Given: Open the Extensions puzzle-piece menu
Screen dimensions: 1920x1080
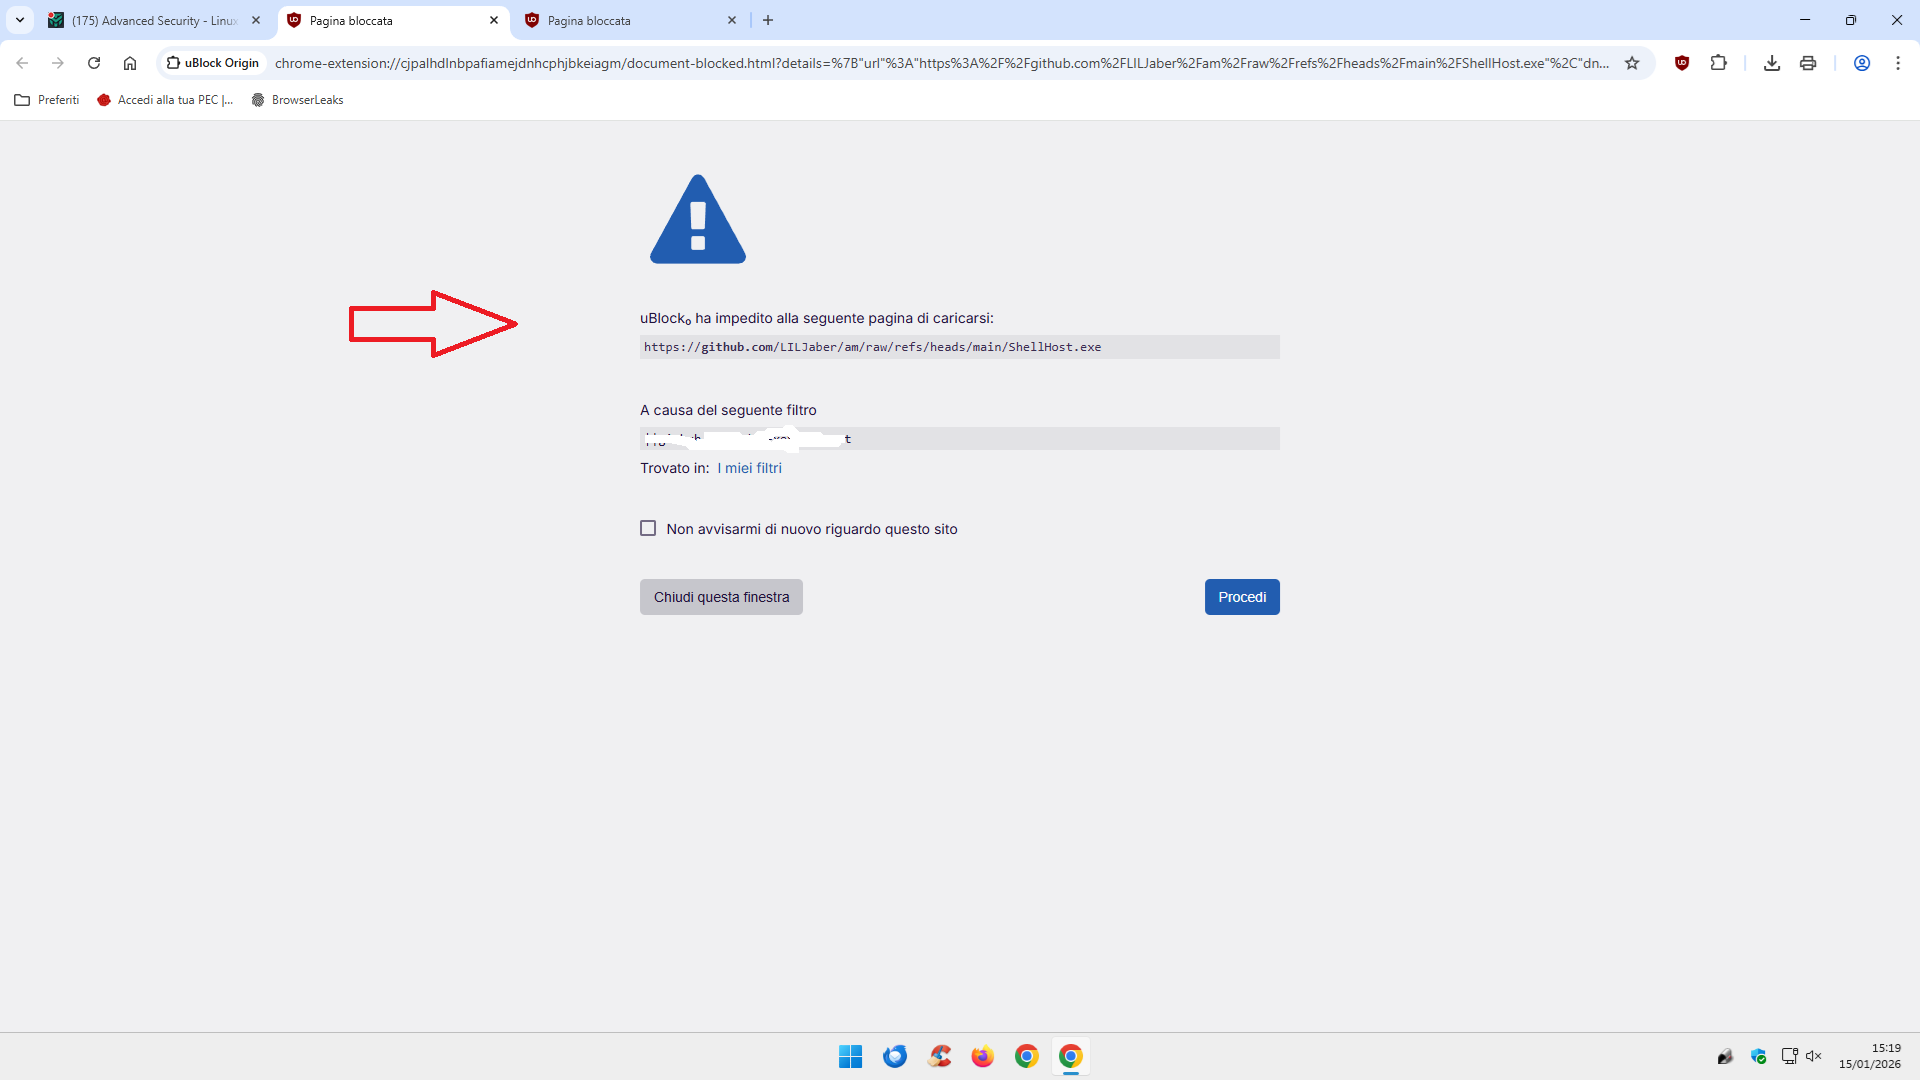Looking at the screenshot, I should (x=1718, y=63).
